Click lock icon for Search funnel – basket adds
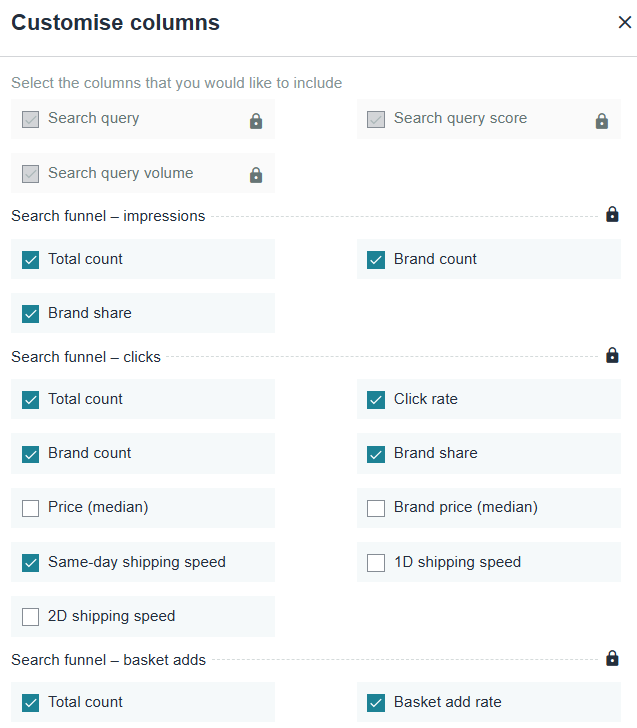 pos(612,658)
